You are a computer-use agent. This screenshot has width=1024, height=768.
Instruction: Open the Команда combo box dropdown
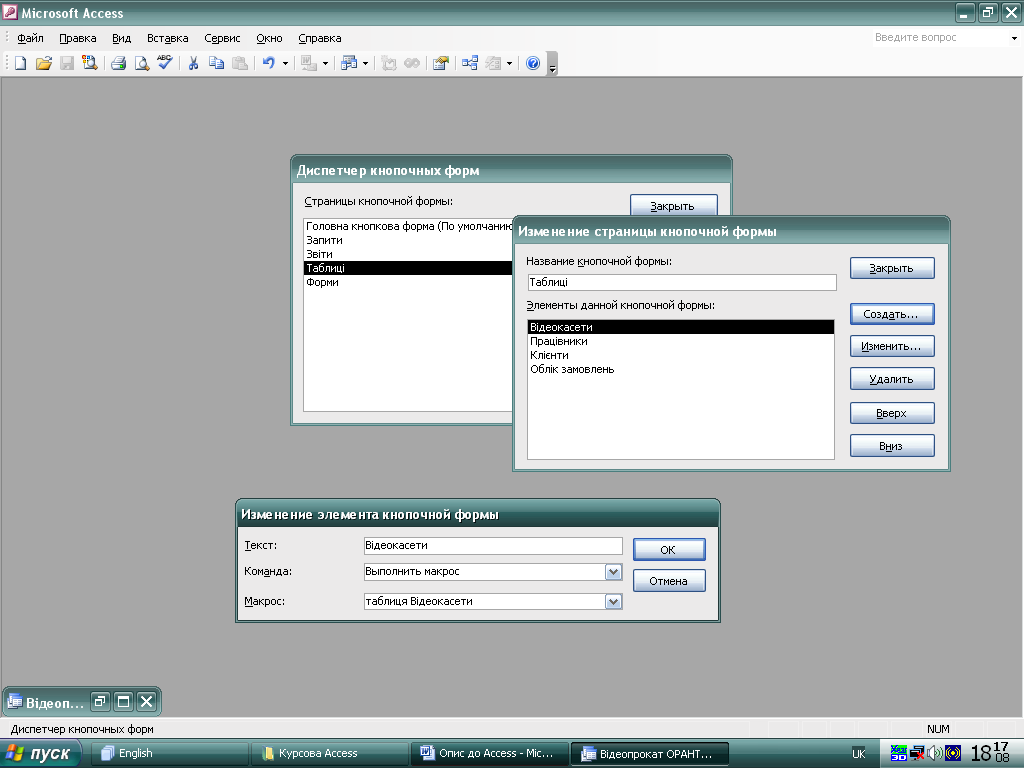click(613, 572)
